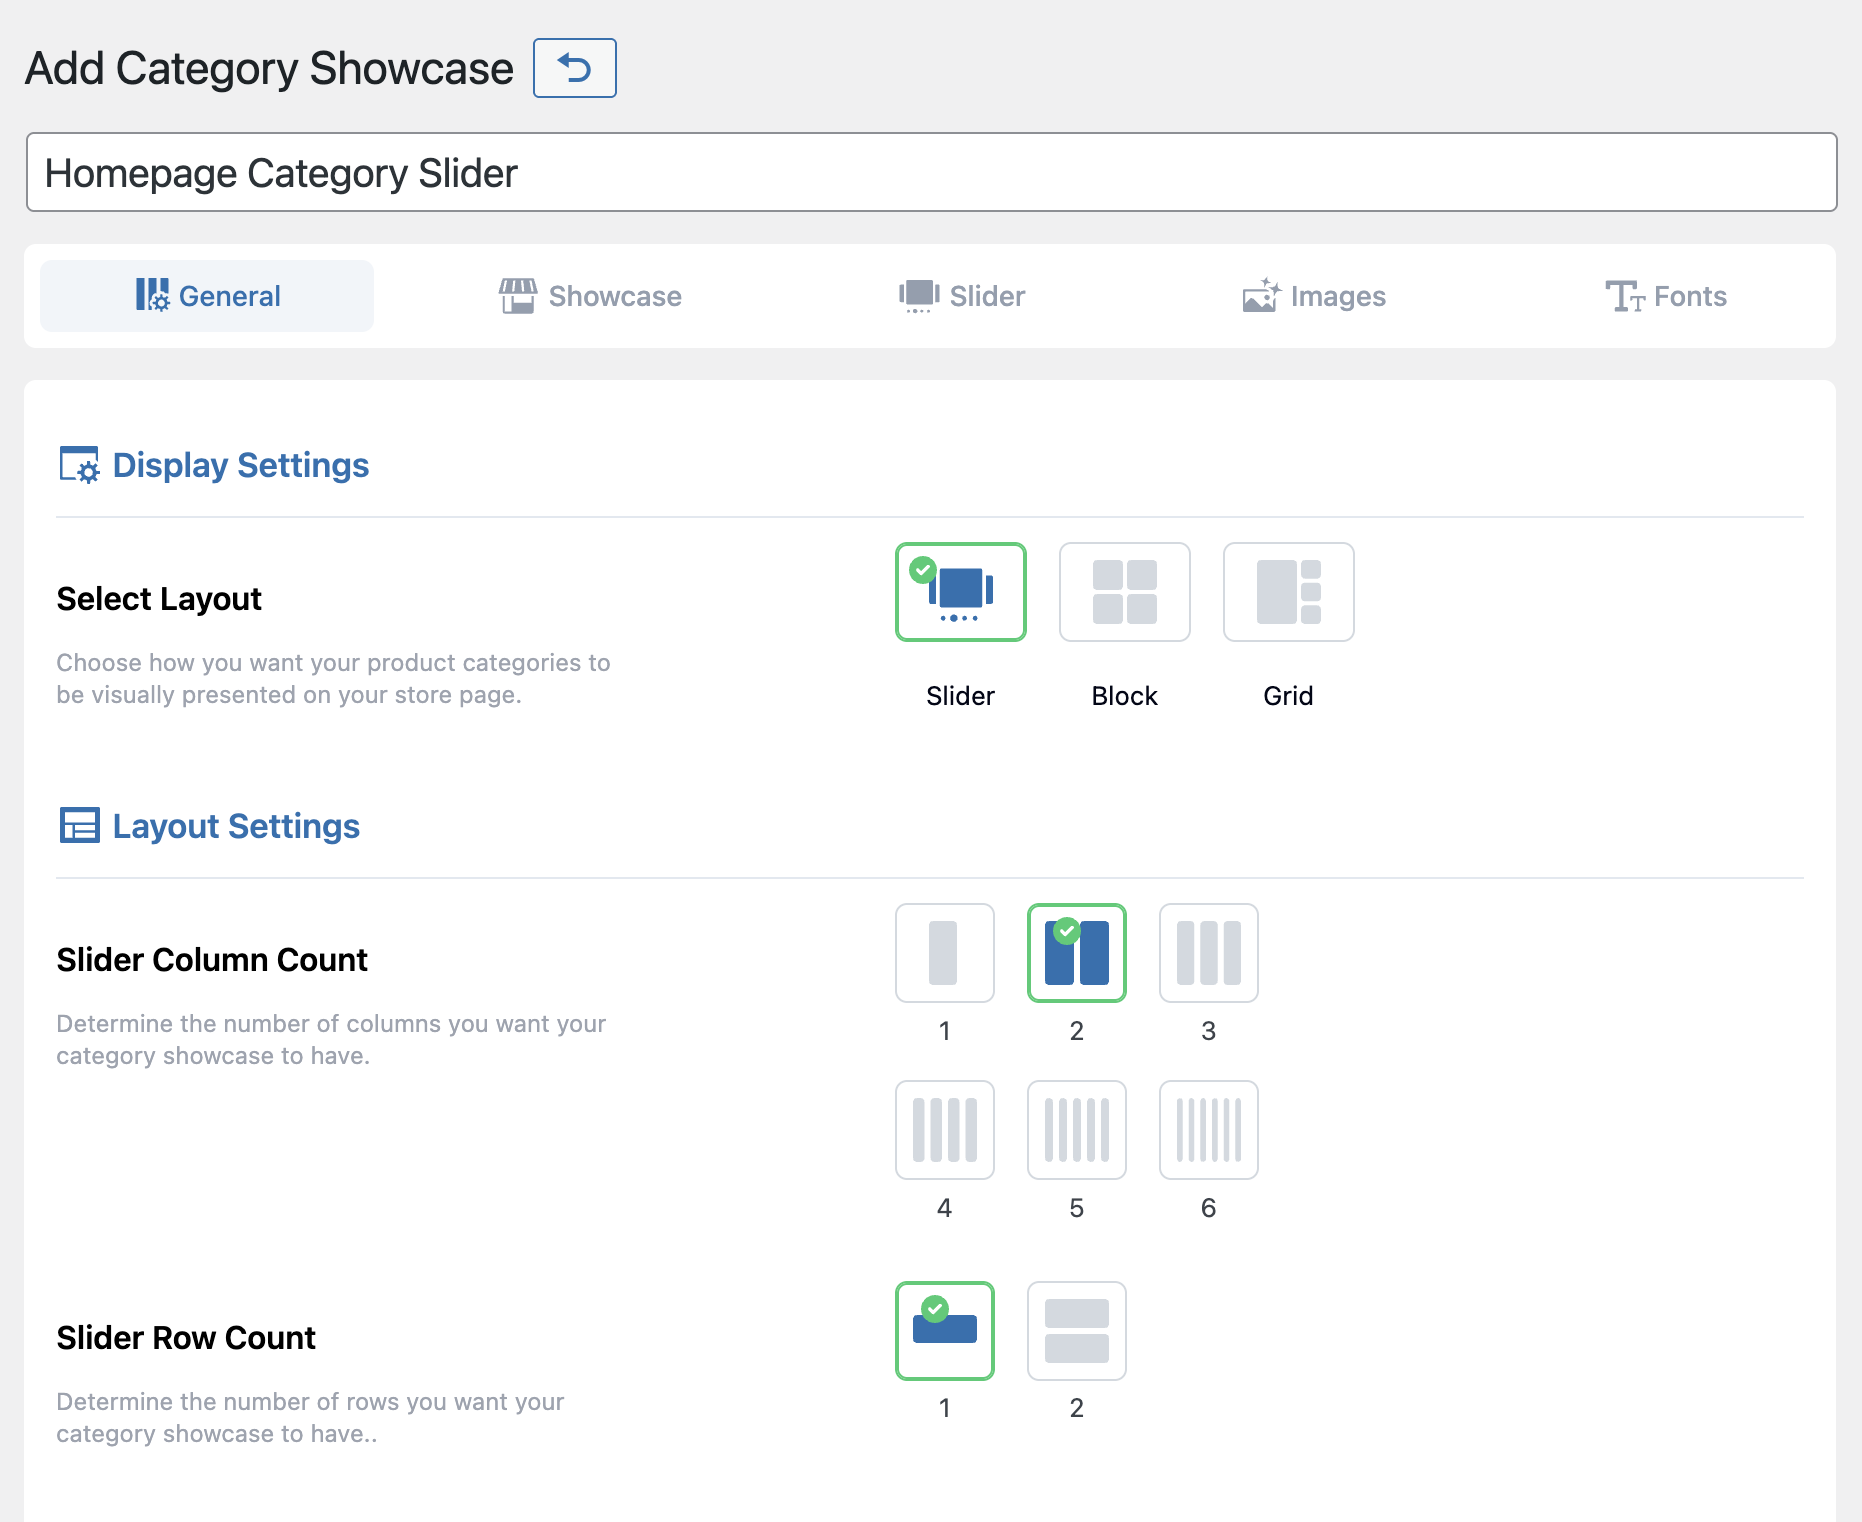Select the Slider layout icon
Viewport: 1862px width, 1522px height.
(960, 592)
